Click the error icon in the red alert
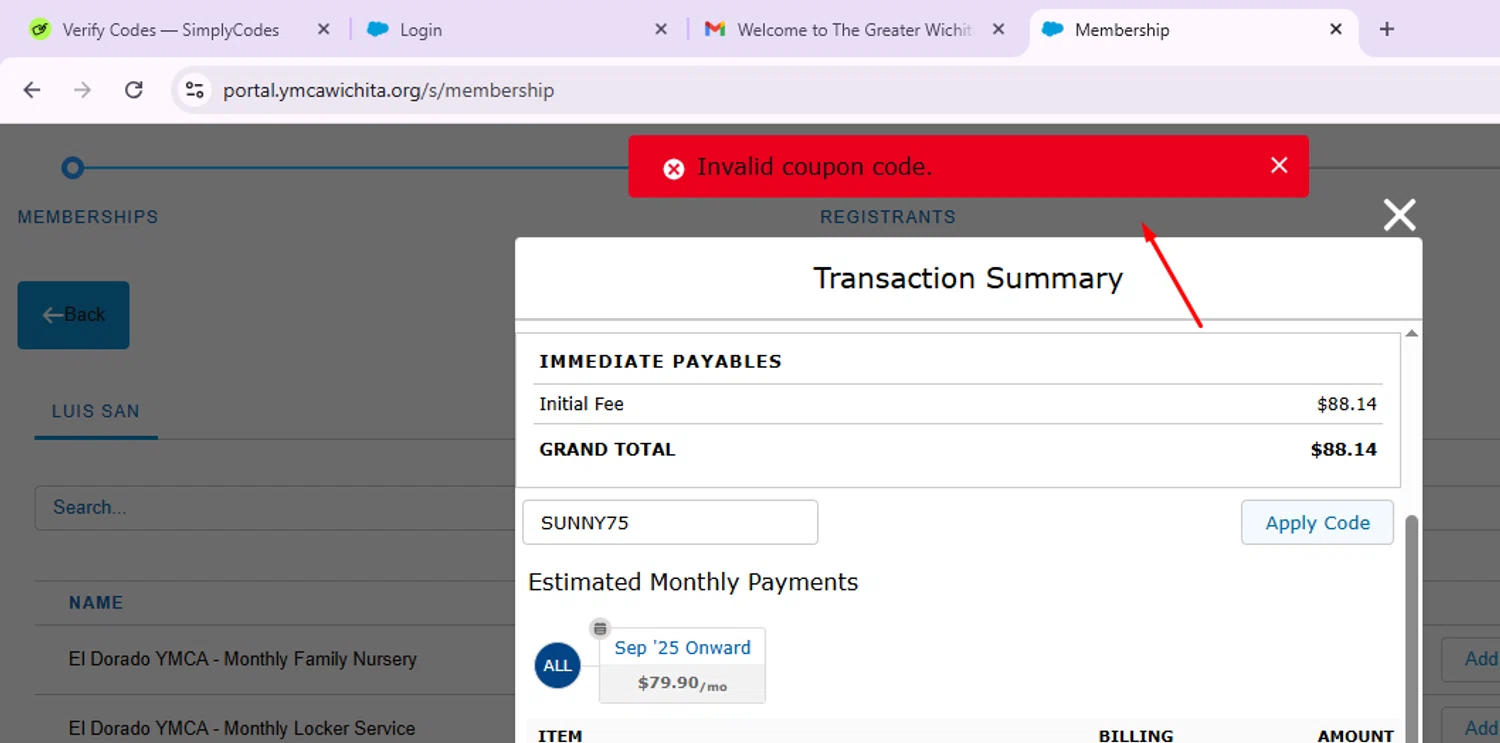This screenshot has height=743, width=1500. pos(674,169)
